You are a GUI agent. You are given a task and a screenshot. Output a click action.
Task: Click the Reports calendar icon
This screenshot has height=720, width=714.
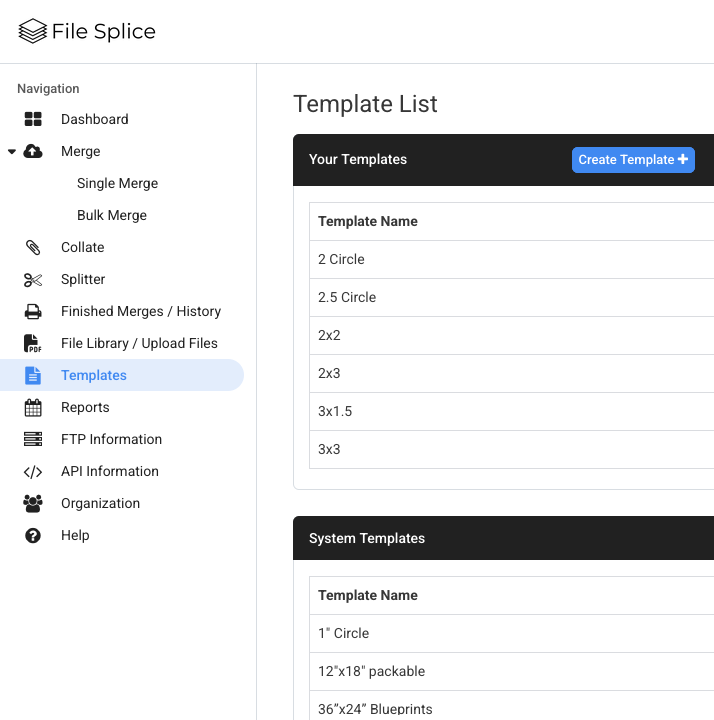coord(33,408)
